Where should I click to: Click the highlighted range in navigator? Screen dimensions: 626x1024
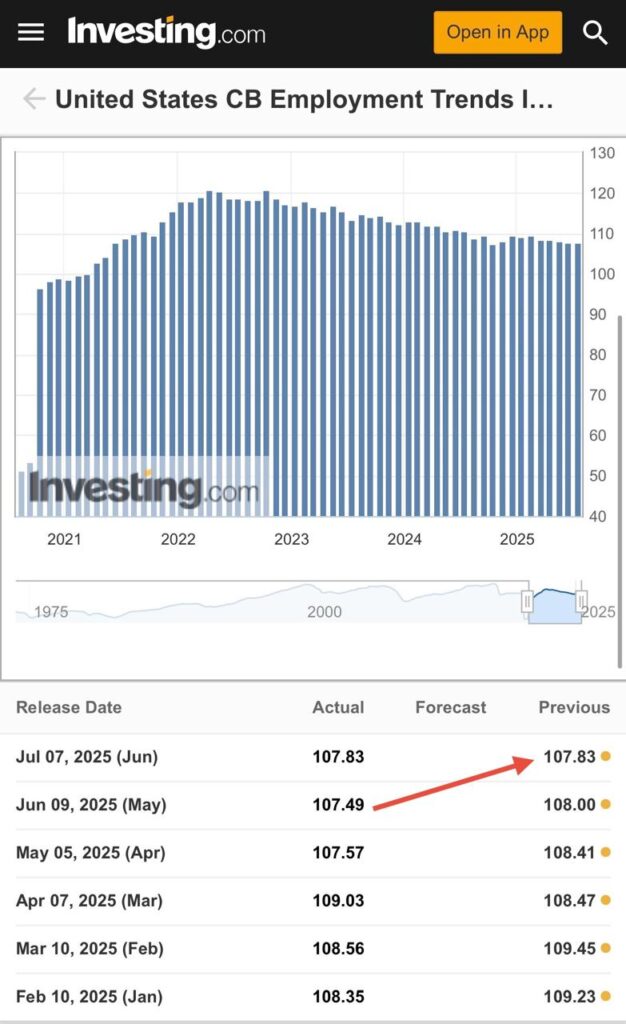tap(554, 606)
